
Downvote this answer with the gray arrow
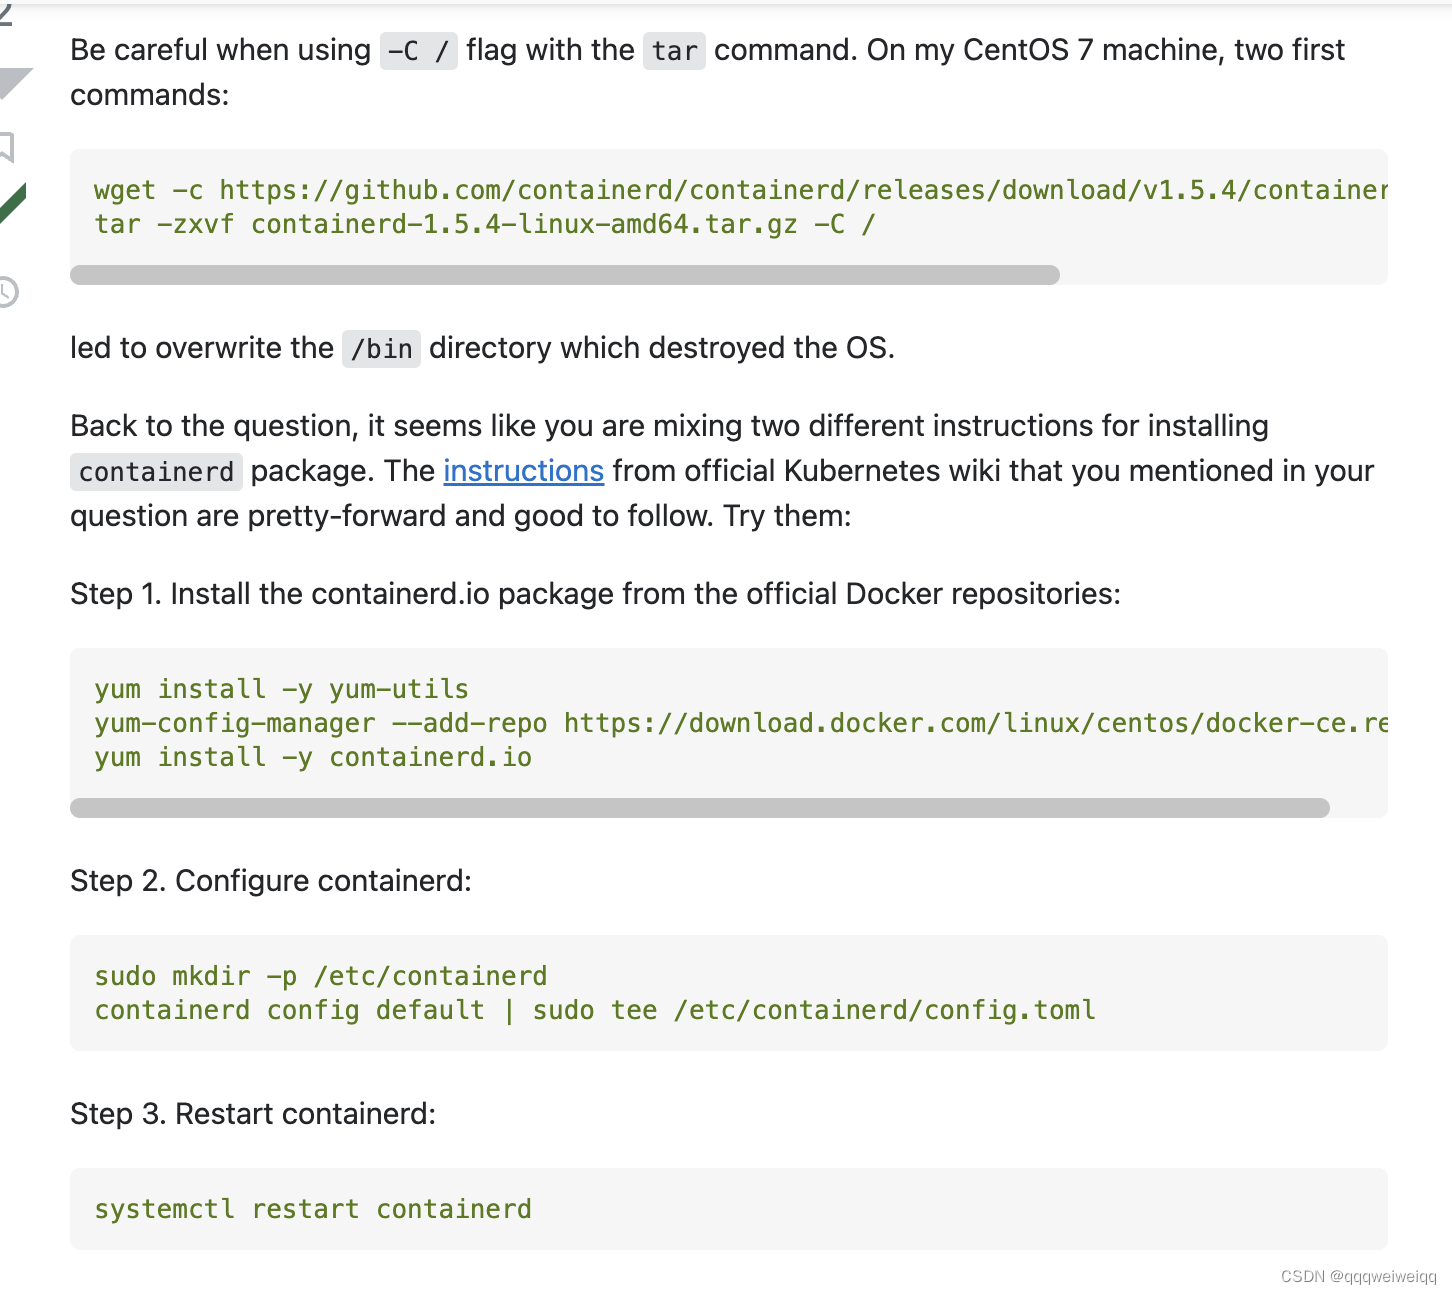tap(12, 81)
